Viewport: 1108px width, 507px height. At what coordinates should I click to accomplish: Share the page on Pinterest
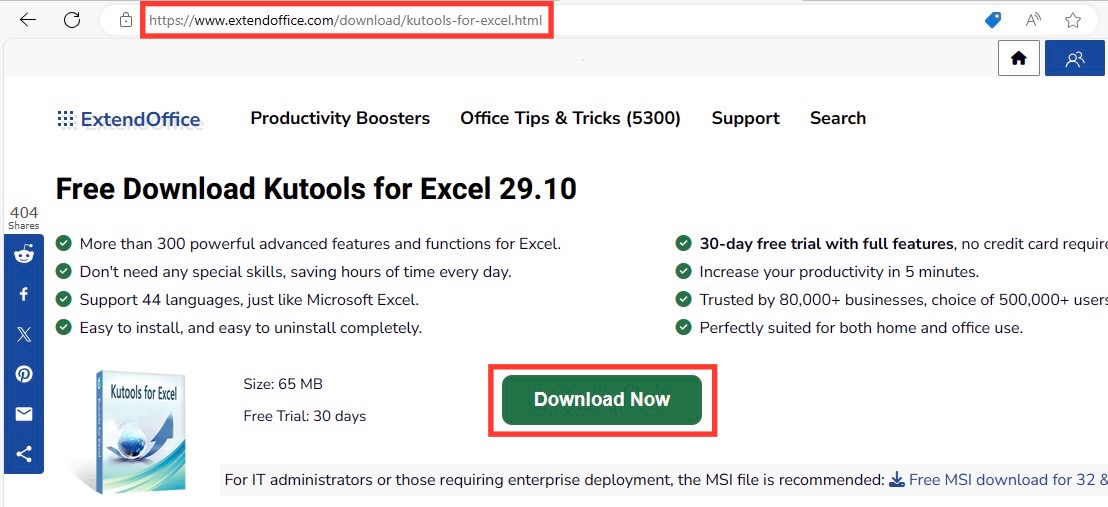pyautogui.click(x=24, y=374)
